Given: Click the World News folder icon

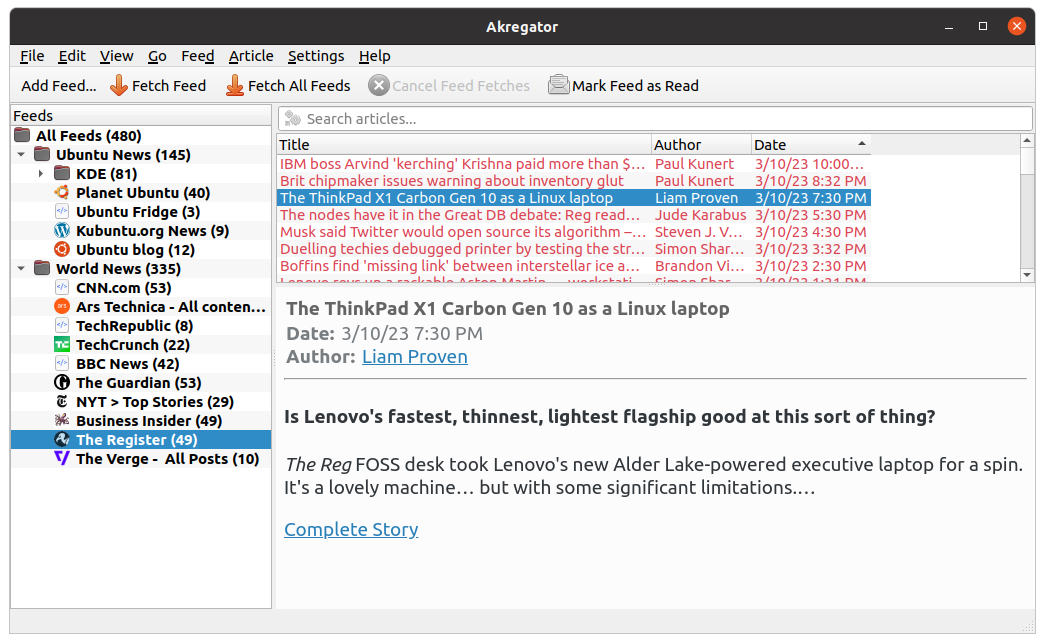Looking at the screenshot, I should pyautogui.click(x=42, y=269).
